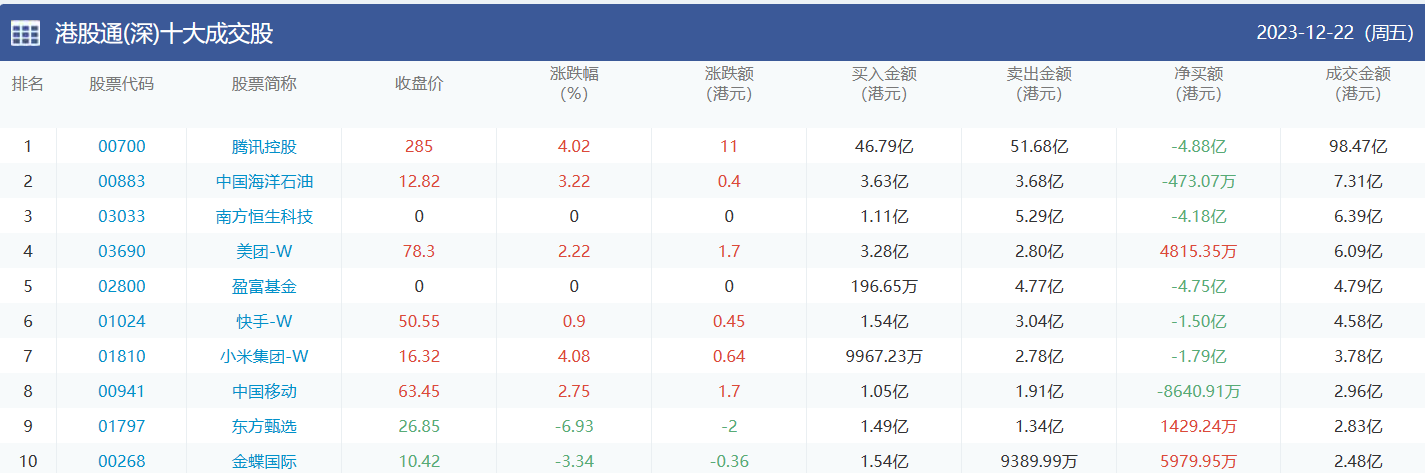This screenshot has height=473, width=1425.
Task: Click the table grid icon in header
Action: tap(26, 33)
